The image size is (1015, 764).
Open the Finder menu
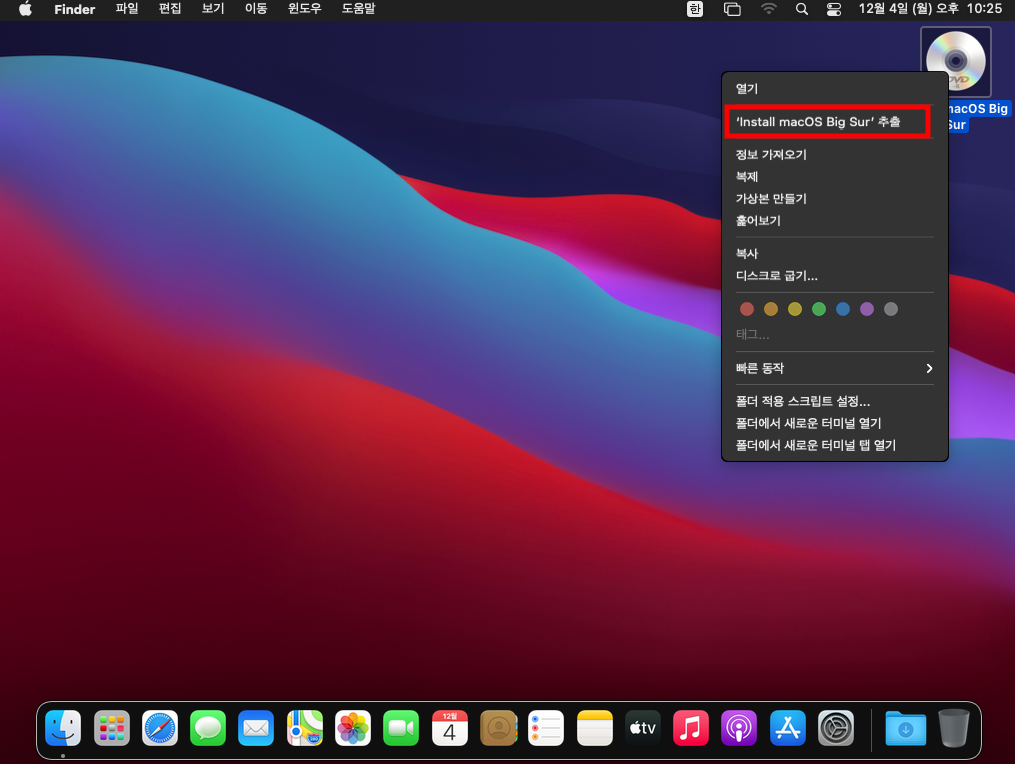tap(74, 9)
